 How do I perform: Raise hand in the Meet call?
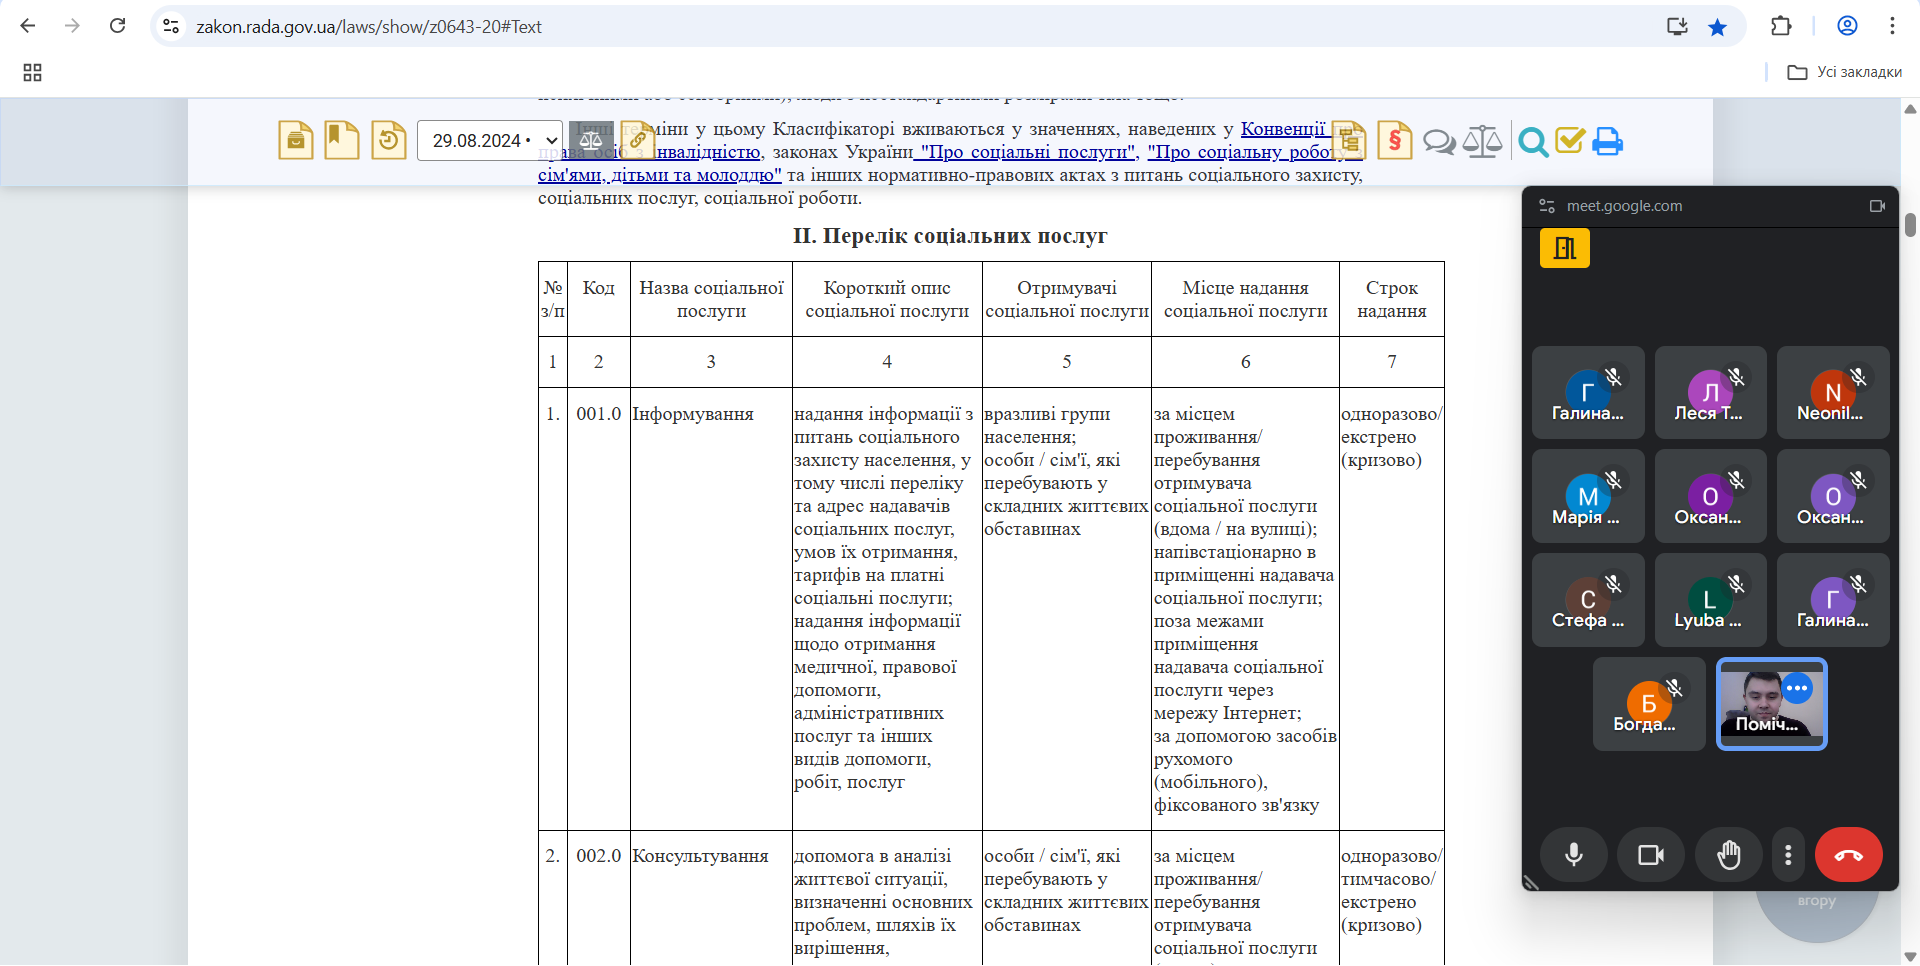click(x=1728, y=855)
